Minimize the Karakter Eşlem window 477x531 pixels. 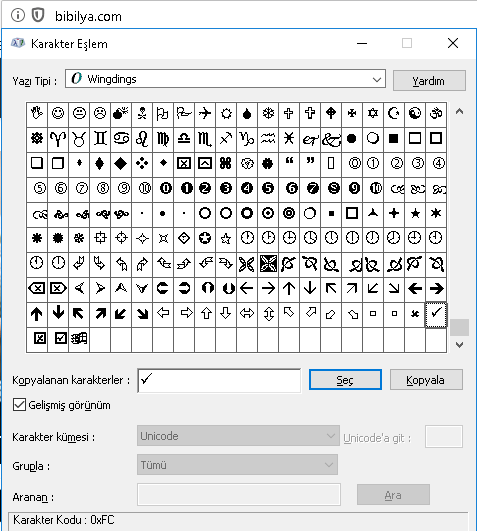coord(362,43)
